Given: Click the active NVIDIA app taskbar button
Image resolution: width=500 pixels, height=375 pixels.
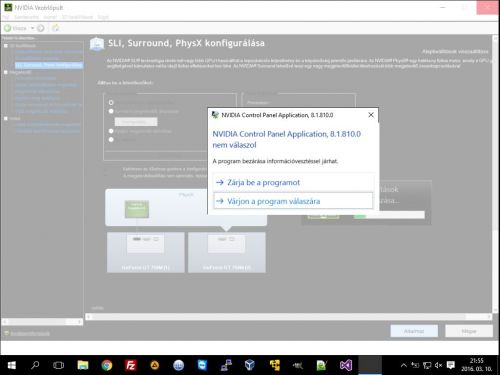Looking at the screenshot, I should click(370, 366).
